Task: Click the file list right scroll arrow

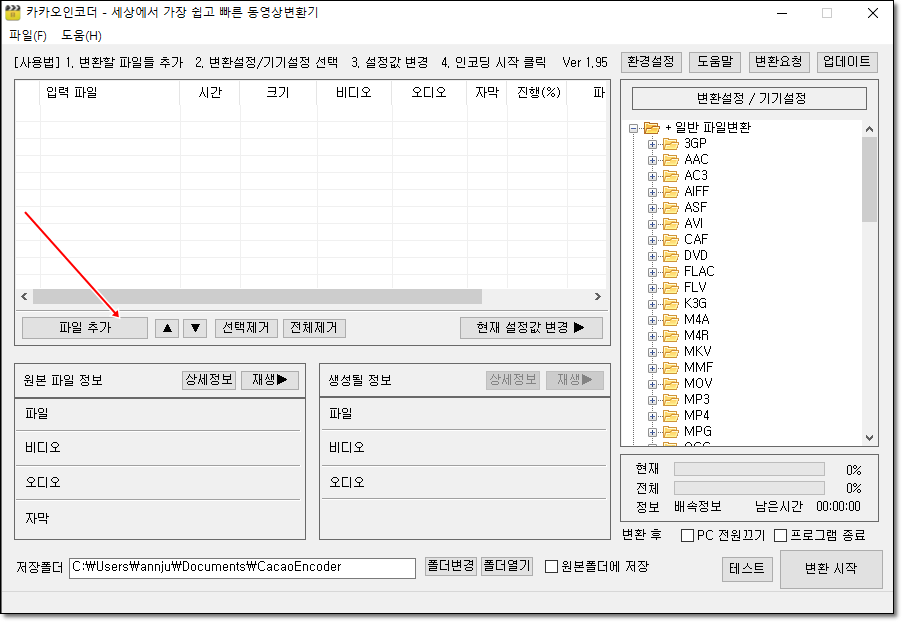Action: click(598, 297)
